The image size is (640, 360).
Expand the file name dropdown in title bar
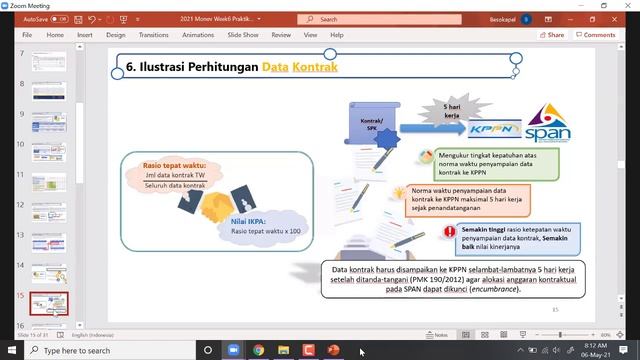point(259,19)
